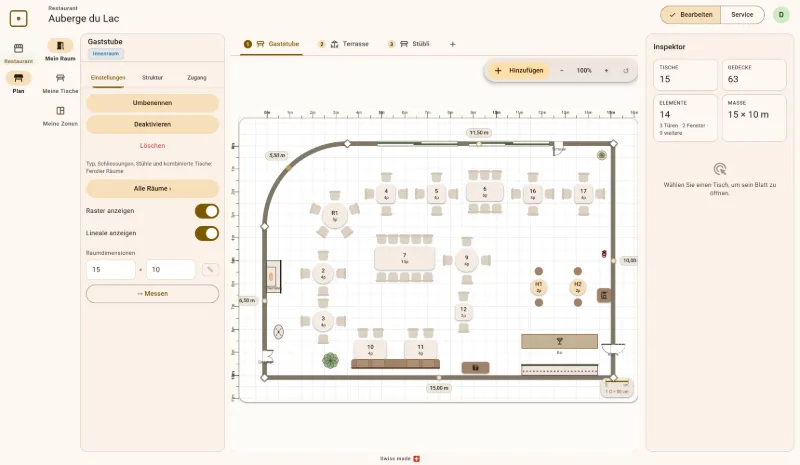Open the Zugang tab
The height and width of the screenshot is (465, 800).
click(x=196, y=78)
